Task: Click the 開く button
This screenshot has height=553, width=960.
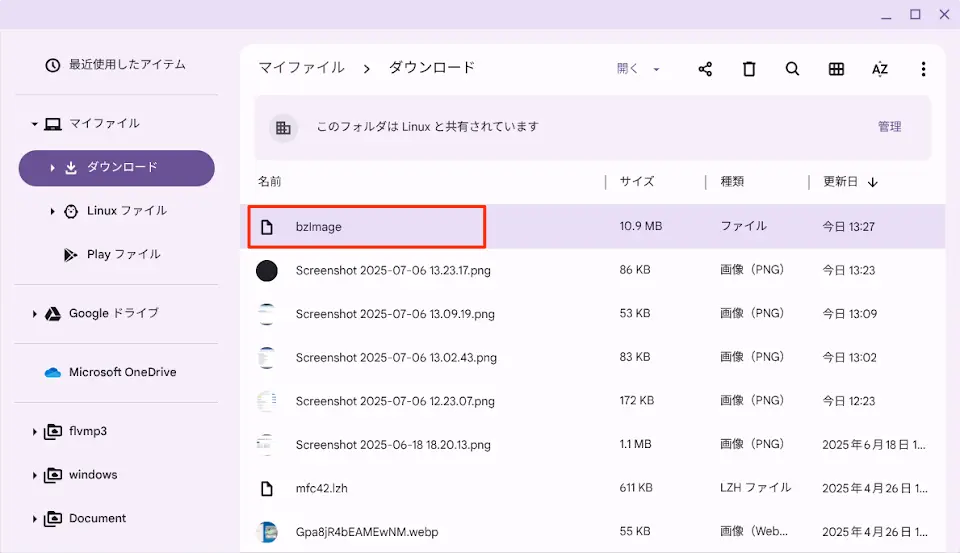Action: 627,69
